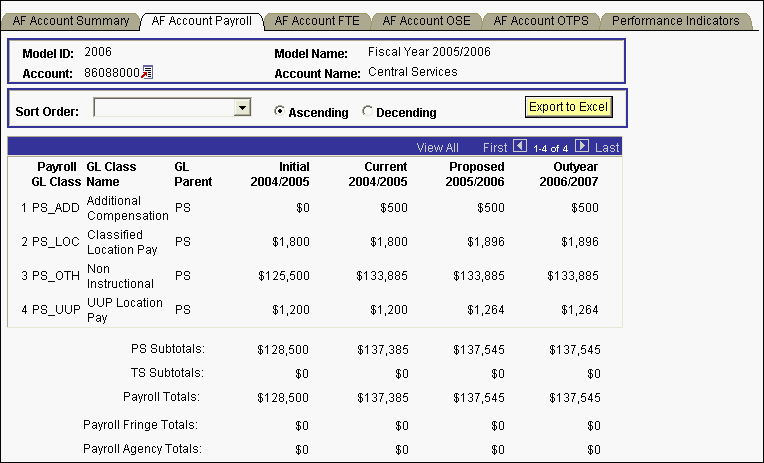Select the AF Account Payroll tab
The height and width of the screenshot is (463, 764).
(201, 20)
